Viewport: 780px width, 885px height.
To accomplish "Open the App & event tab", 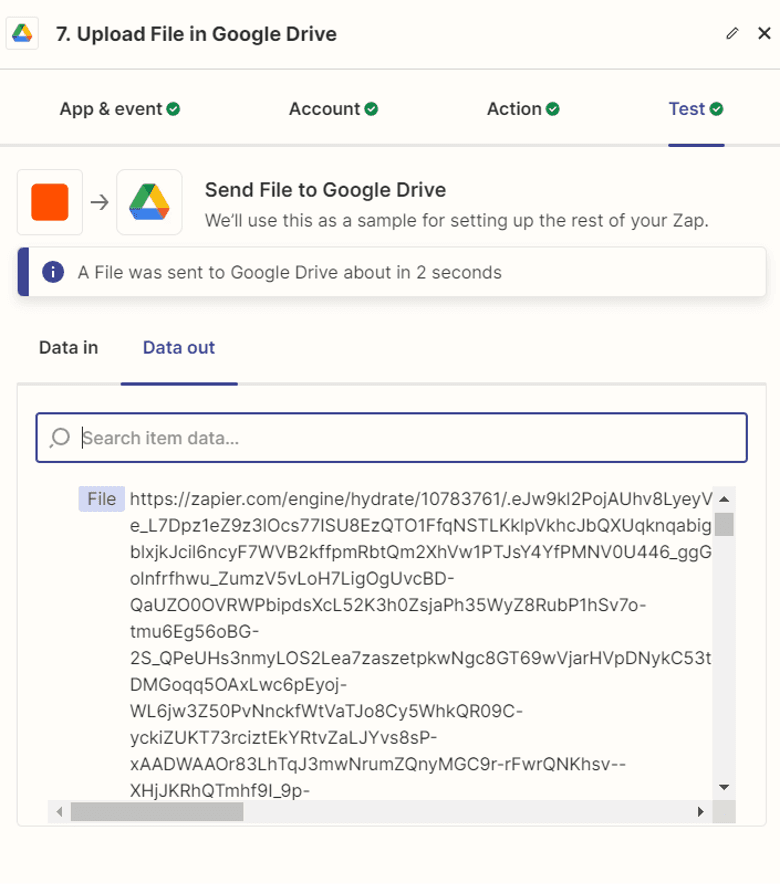I will [120, 108].
